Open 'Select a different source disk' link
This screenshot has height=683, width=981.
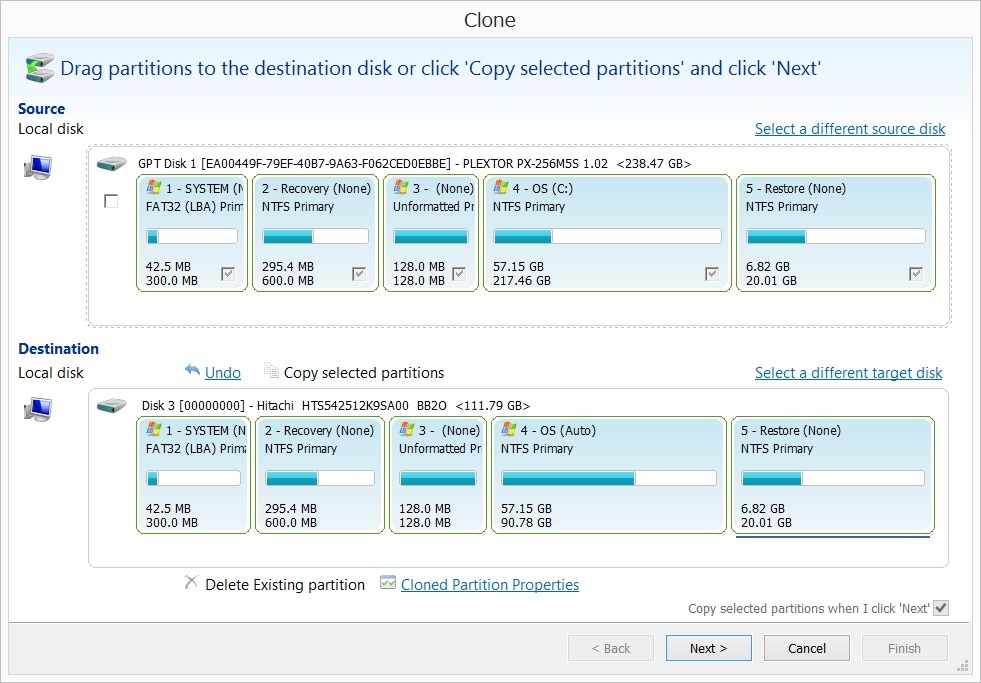click(x=849, y=129)
